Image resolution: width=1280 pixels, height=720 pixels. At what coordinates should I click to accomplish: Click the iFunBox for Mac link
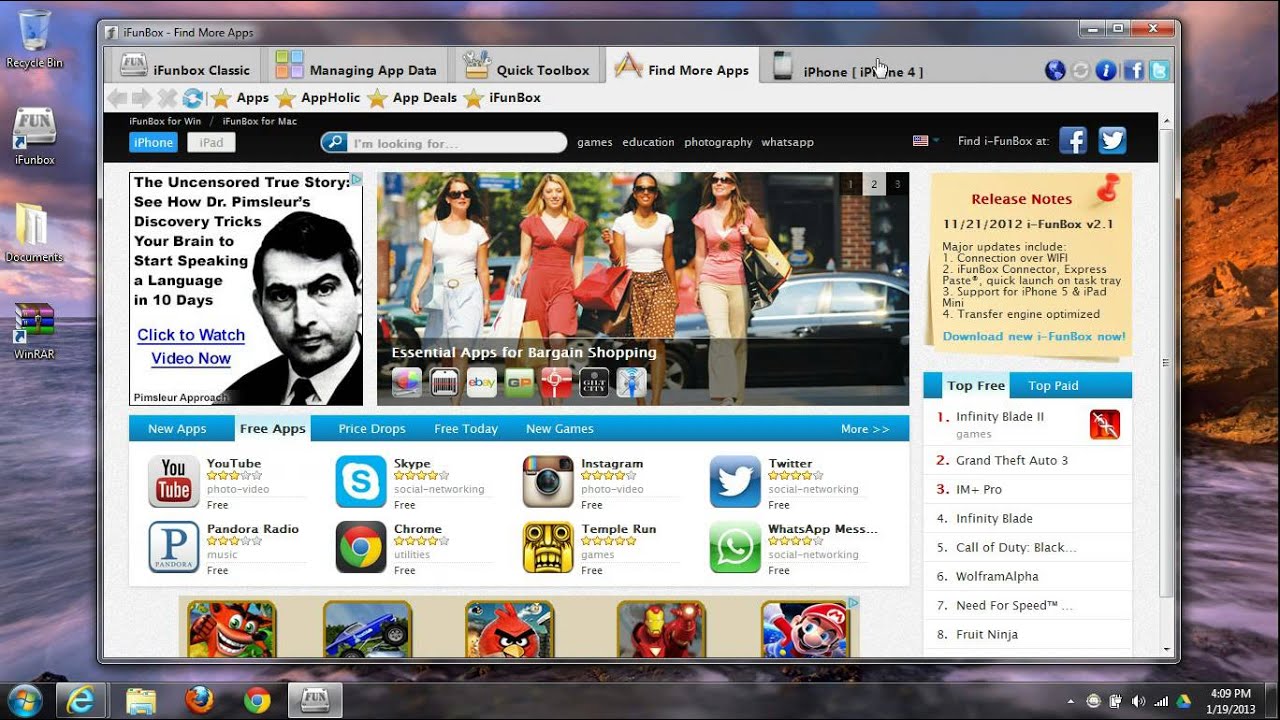(x=260, y=121)
